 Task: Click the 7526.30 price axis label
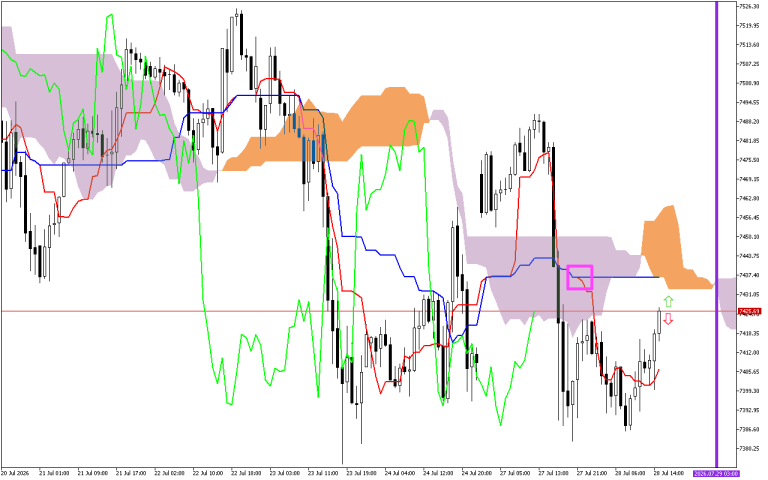749,6
